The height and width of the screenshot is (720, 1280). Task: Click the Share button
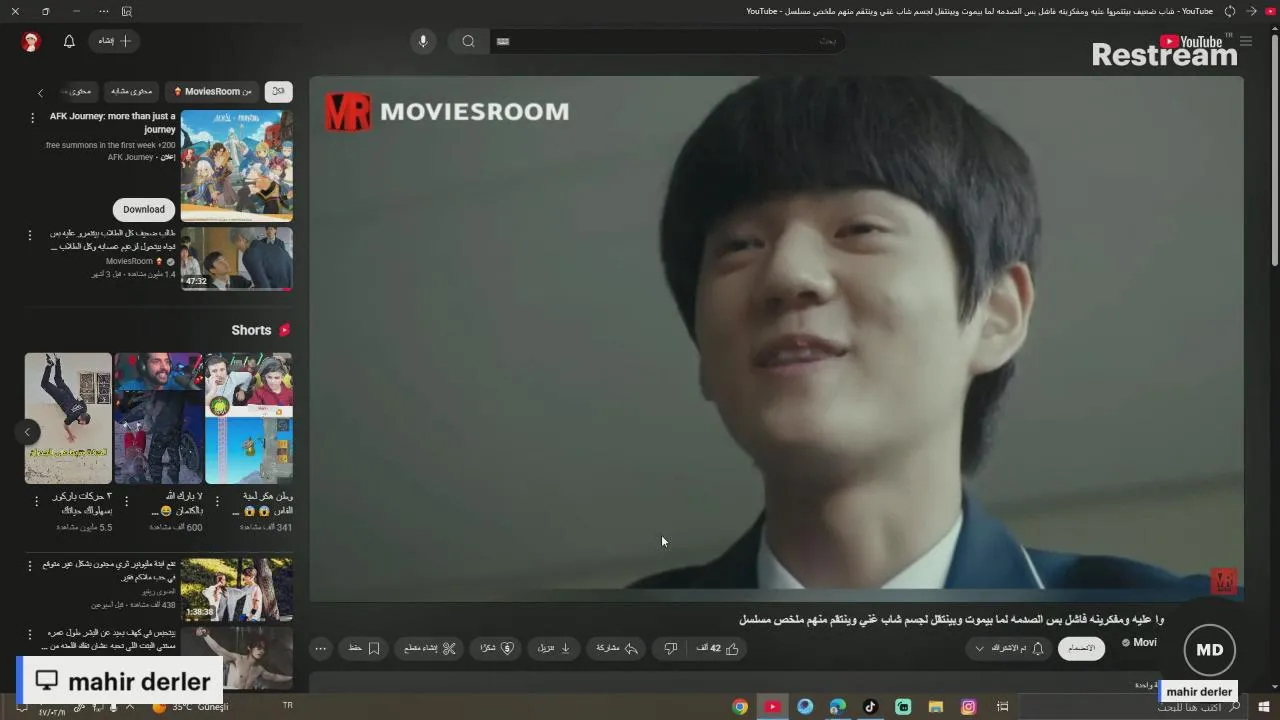pos(617,648)
